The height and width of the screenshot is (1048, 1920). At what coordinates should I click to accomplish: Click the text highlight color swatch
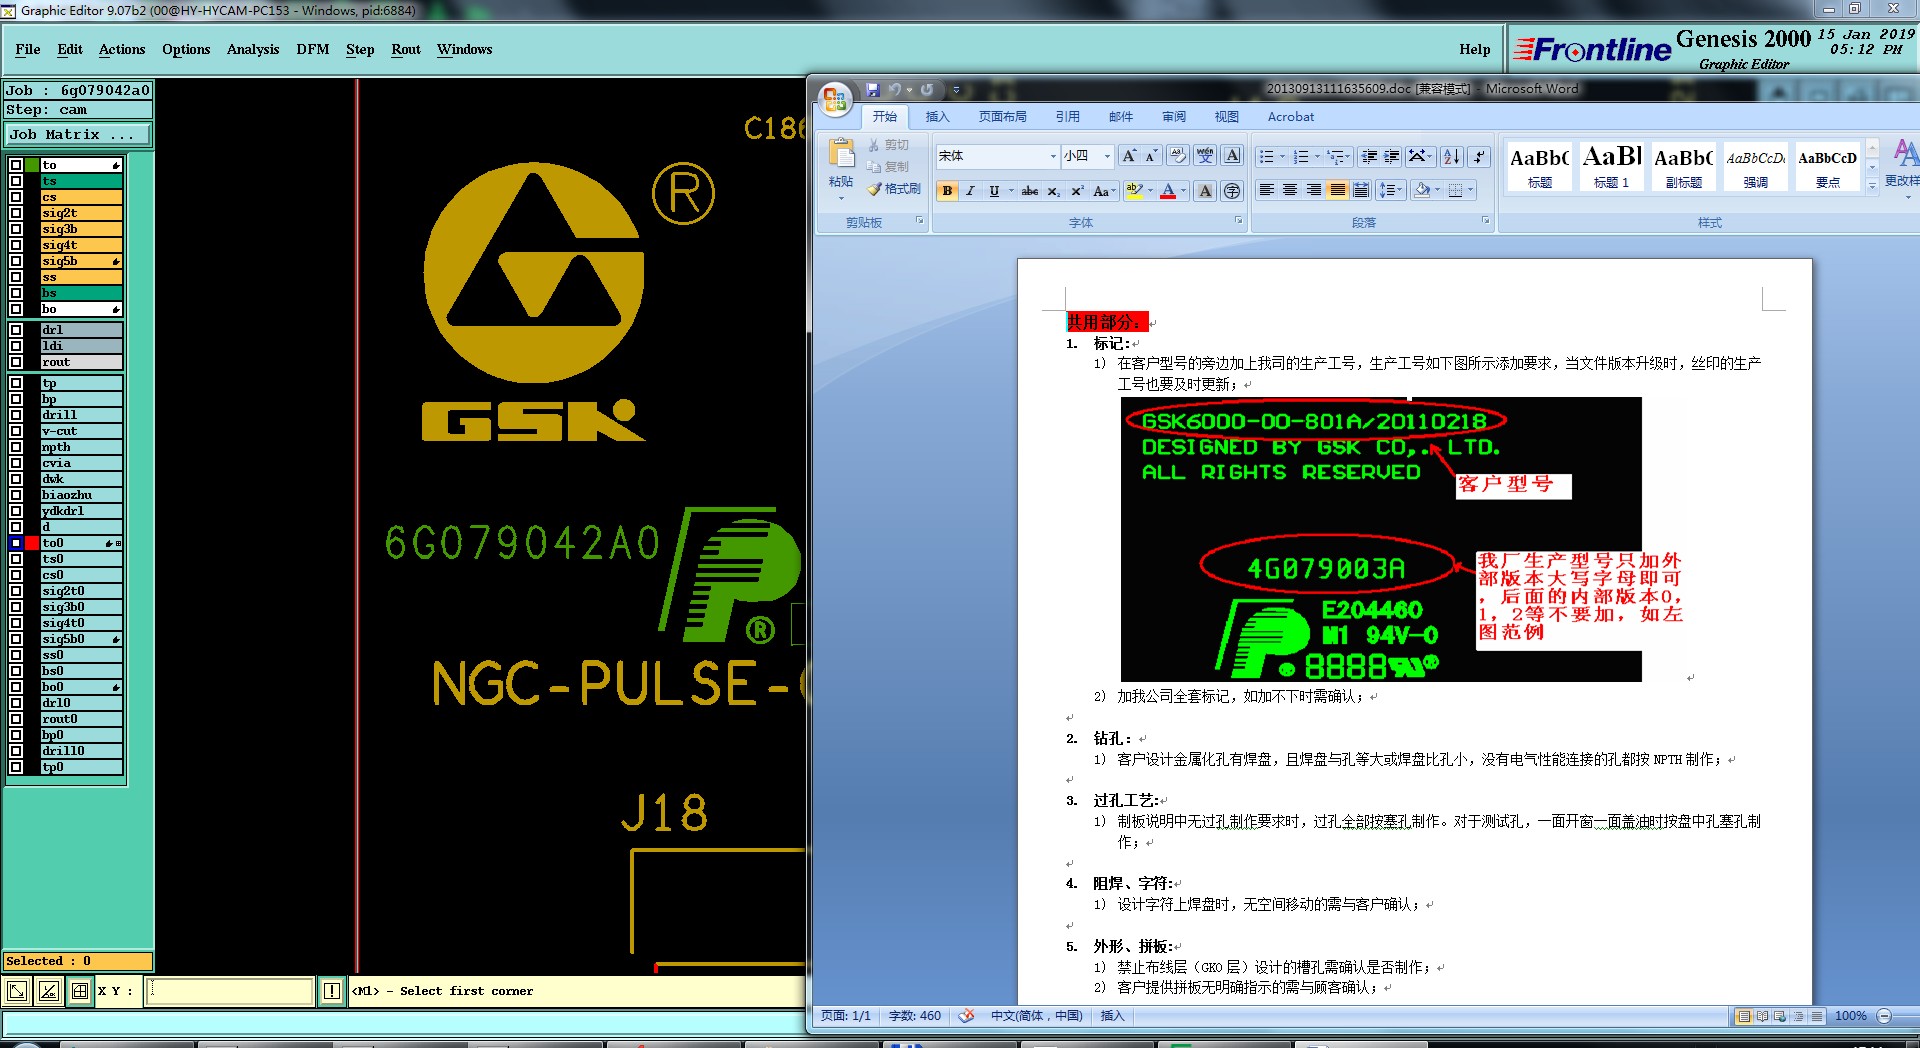point(1134,191)
